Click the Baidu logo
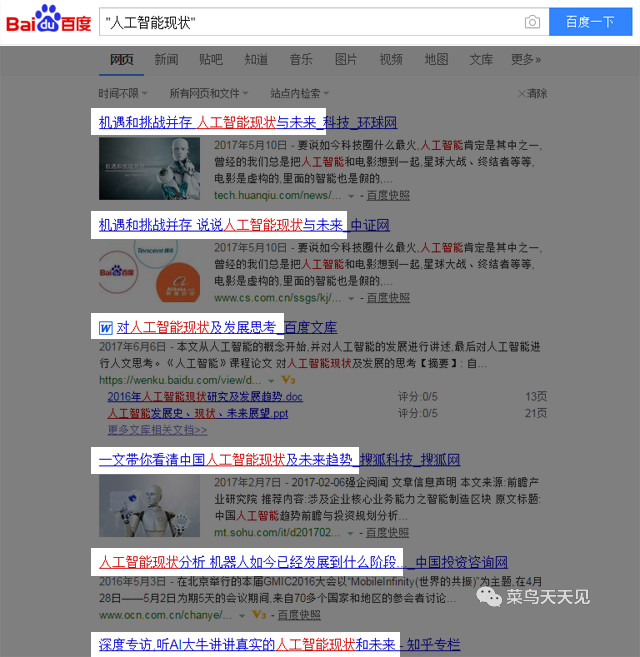Viewport: 640px width, 657px height. click(x=49, y=19)
